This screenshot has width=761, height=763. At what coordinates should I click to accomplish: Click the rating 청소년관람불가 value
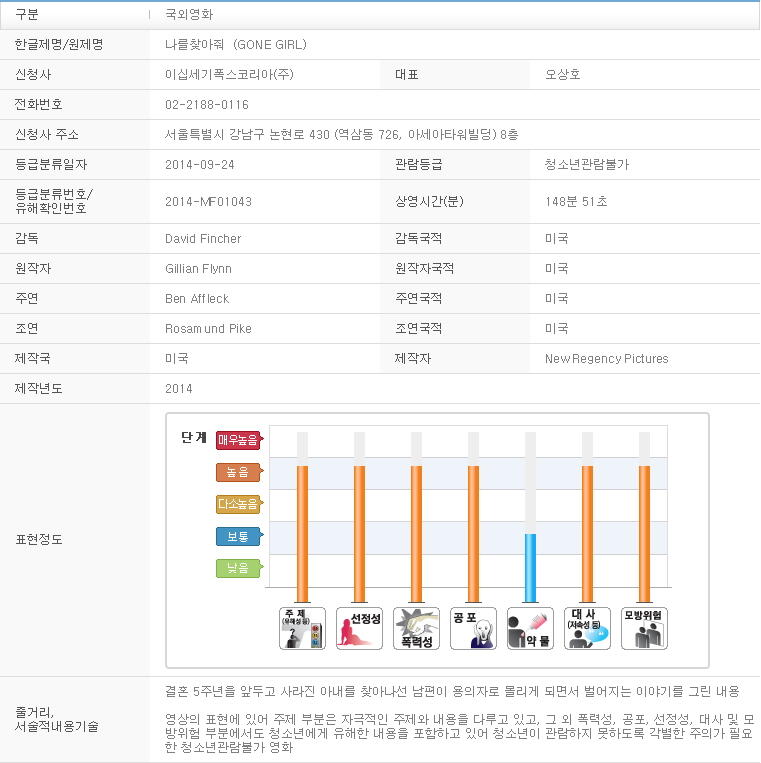[x=587, y=164]
